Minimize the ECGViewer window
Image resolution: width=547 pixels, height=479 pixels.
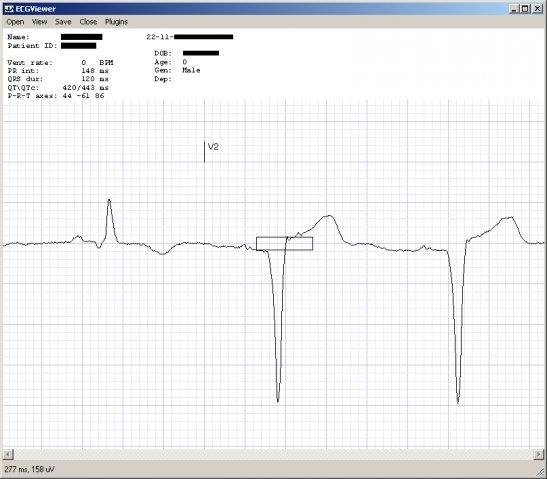[514, 9]
